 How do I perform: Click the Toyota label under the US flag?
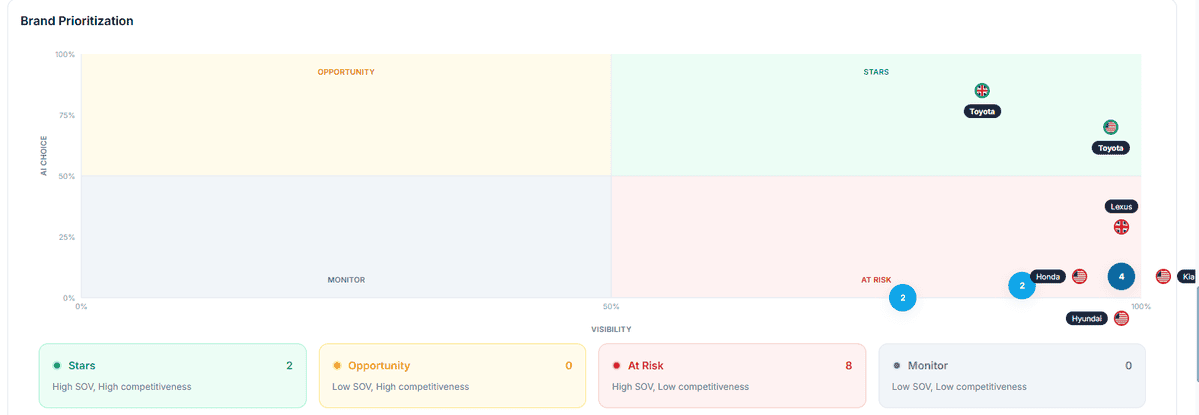[x=1110, y=148]
